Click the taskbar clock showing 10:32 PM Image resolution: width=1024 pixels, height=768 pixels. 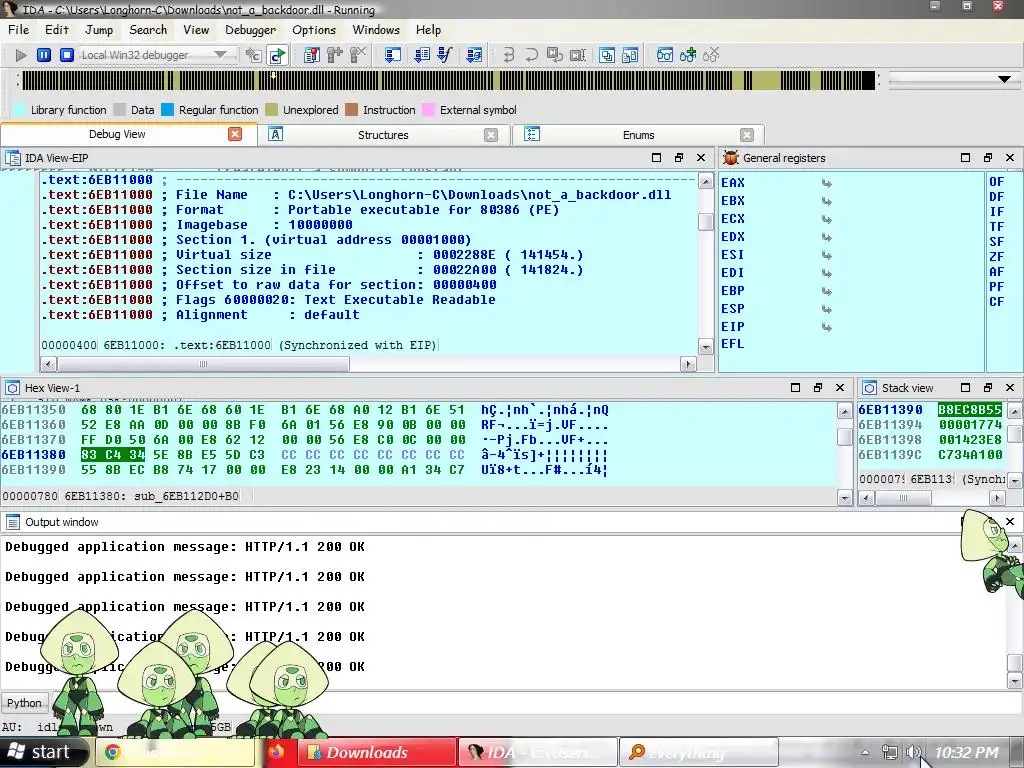click(x=967, y=752)
